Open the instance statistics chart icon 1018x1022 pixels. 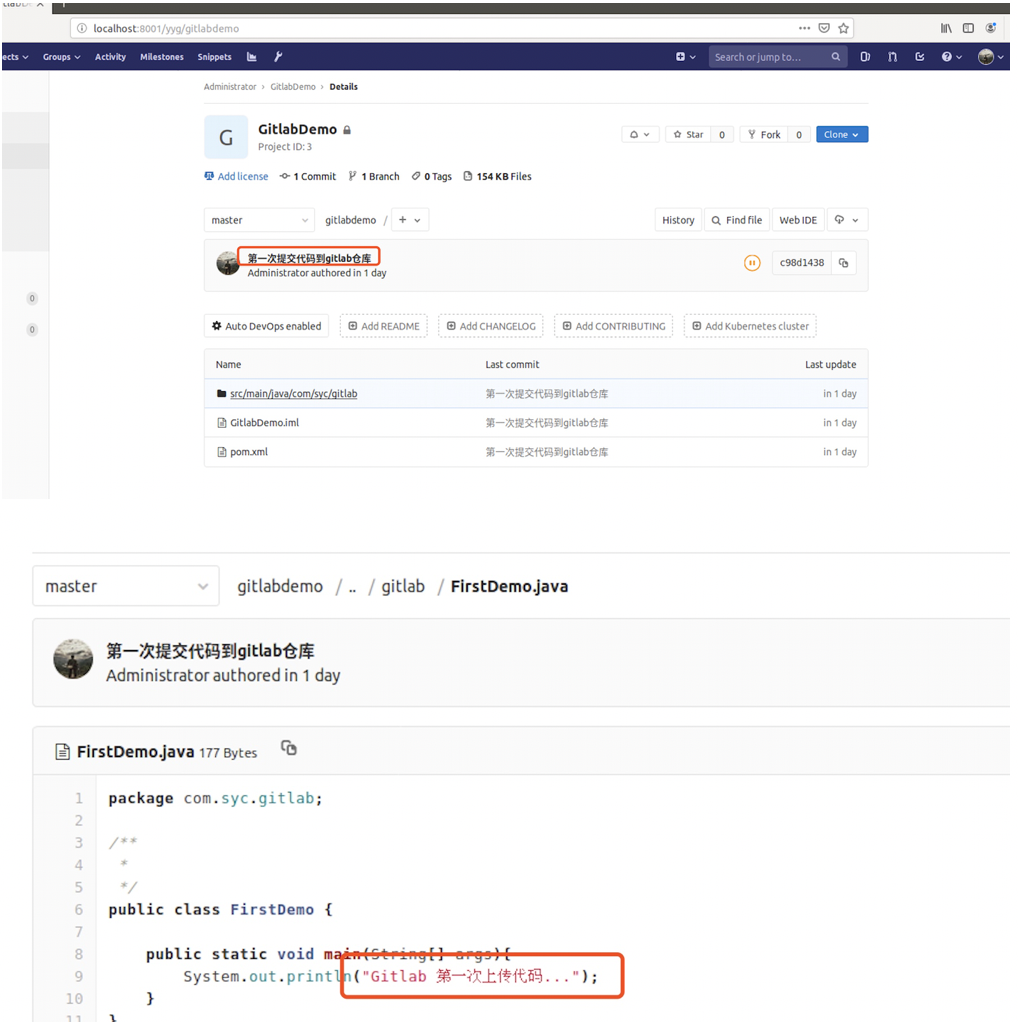coord(252,57)
